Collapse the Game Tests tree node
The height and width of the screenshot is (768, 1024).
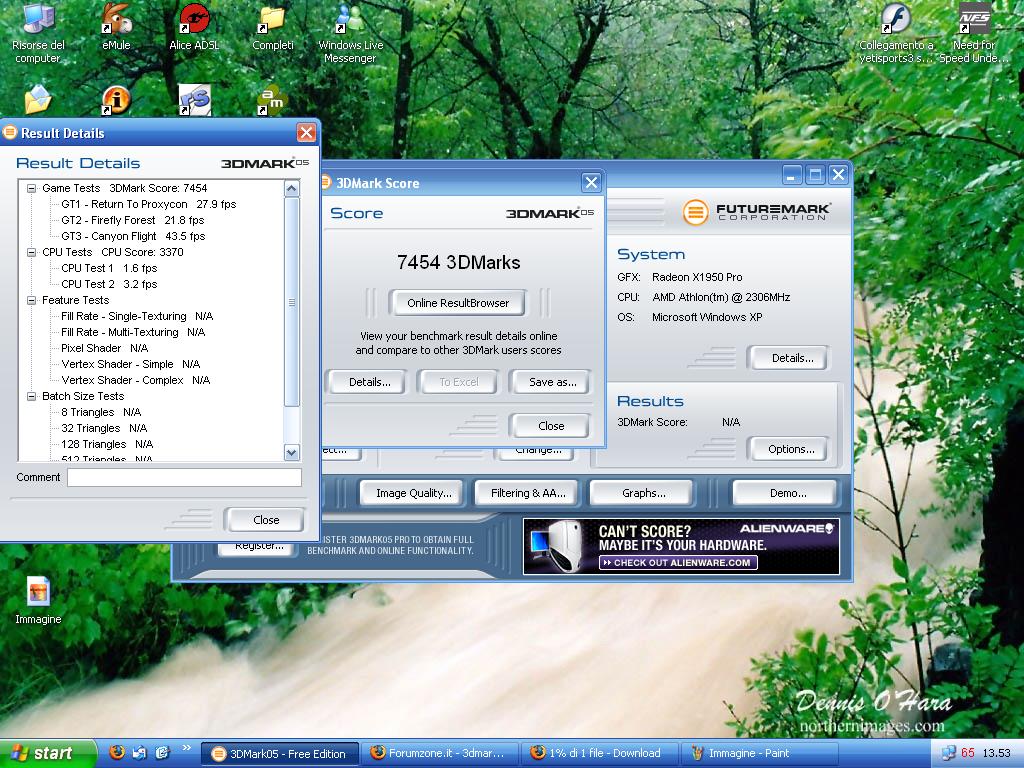tap(31, 188)
